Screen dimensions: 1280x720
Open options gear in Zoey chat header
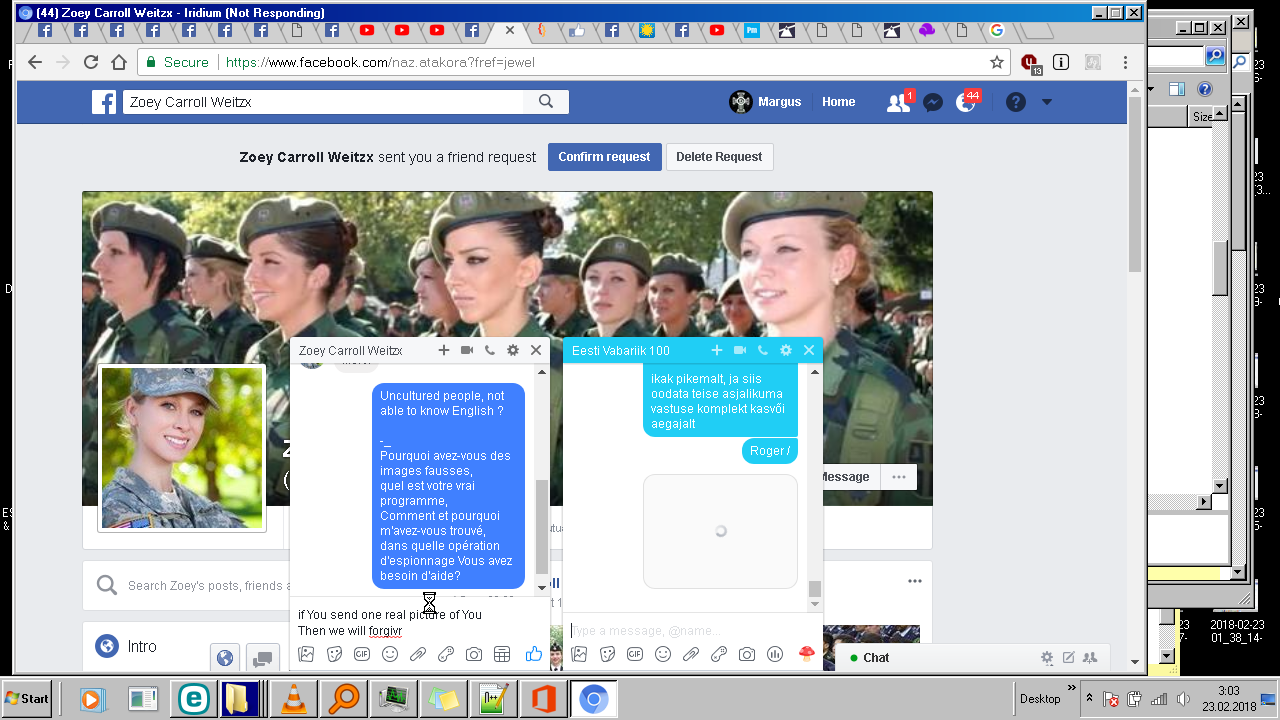[513, 350]
